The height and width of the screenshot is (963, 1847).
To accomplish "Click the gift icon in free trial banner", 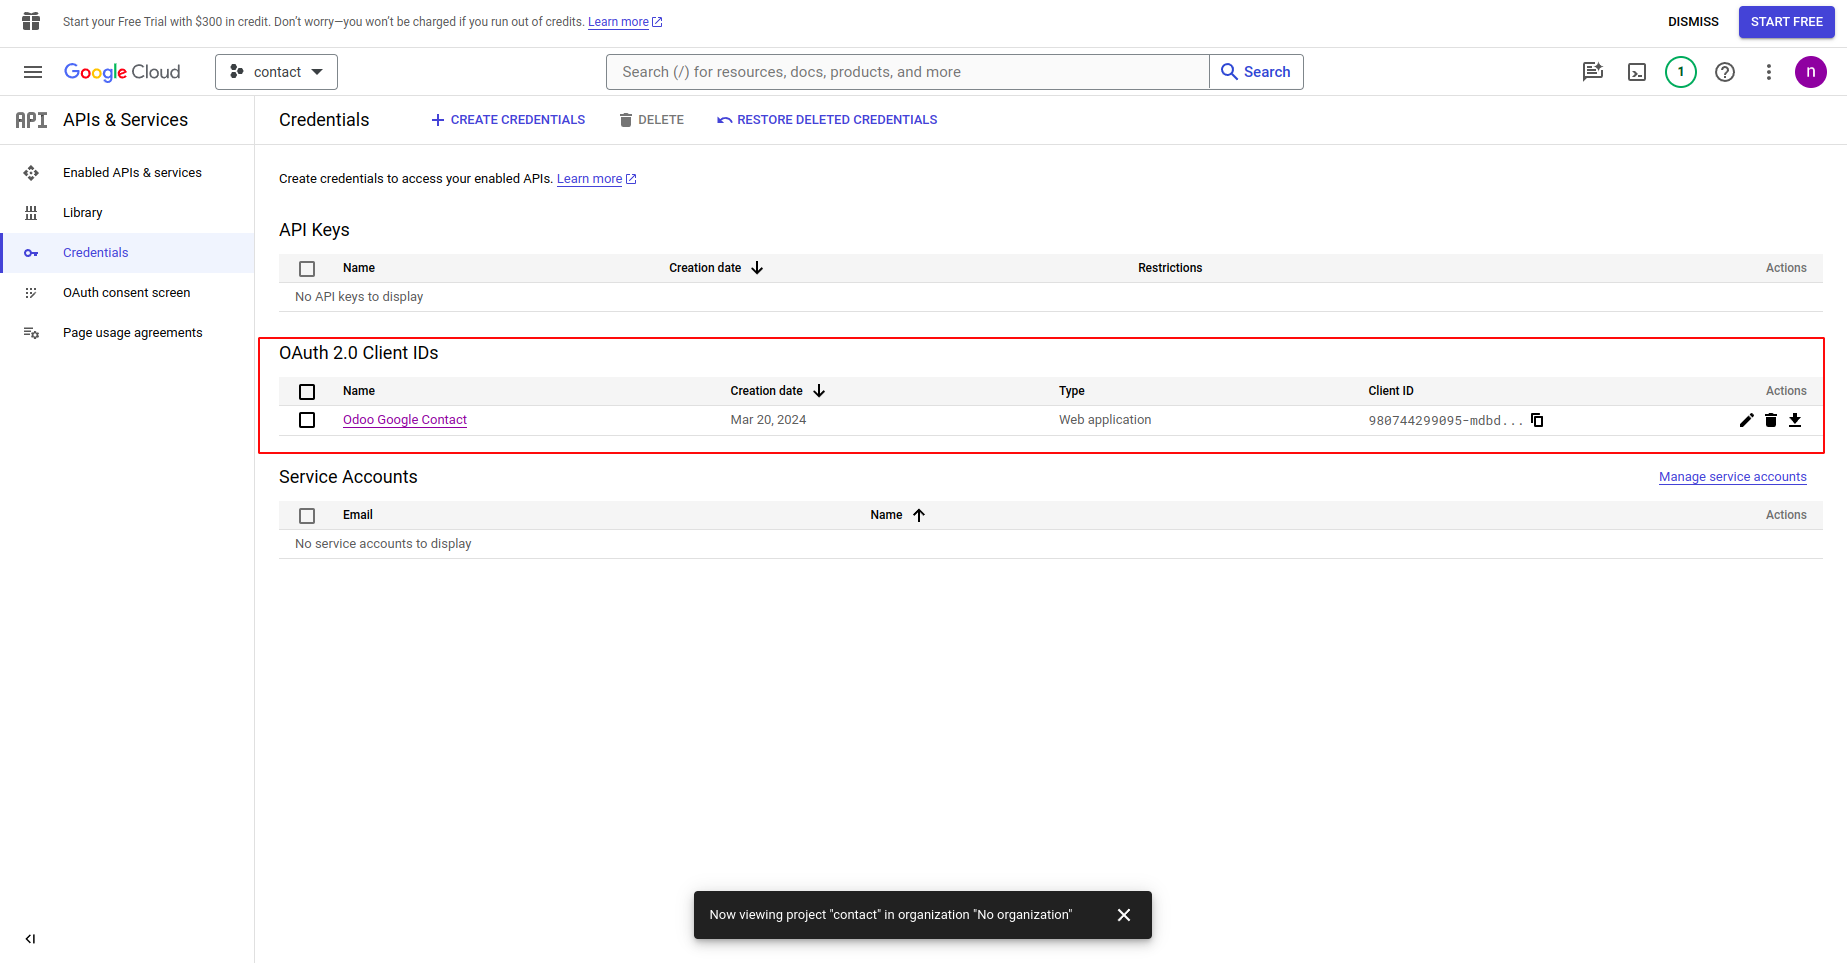I will [31, 21].
